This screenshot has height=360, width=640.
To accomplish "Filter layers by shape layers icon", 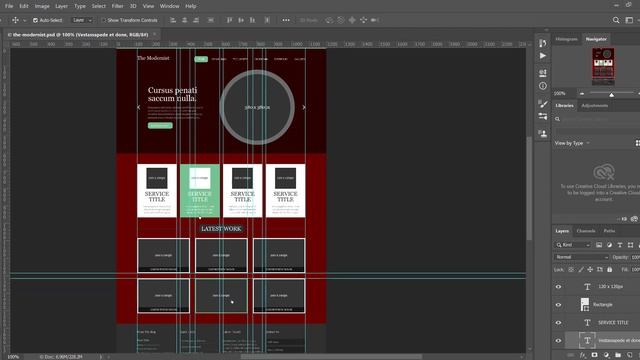I will pyautogui.click(x=630, y=245).
